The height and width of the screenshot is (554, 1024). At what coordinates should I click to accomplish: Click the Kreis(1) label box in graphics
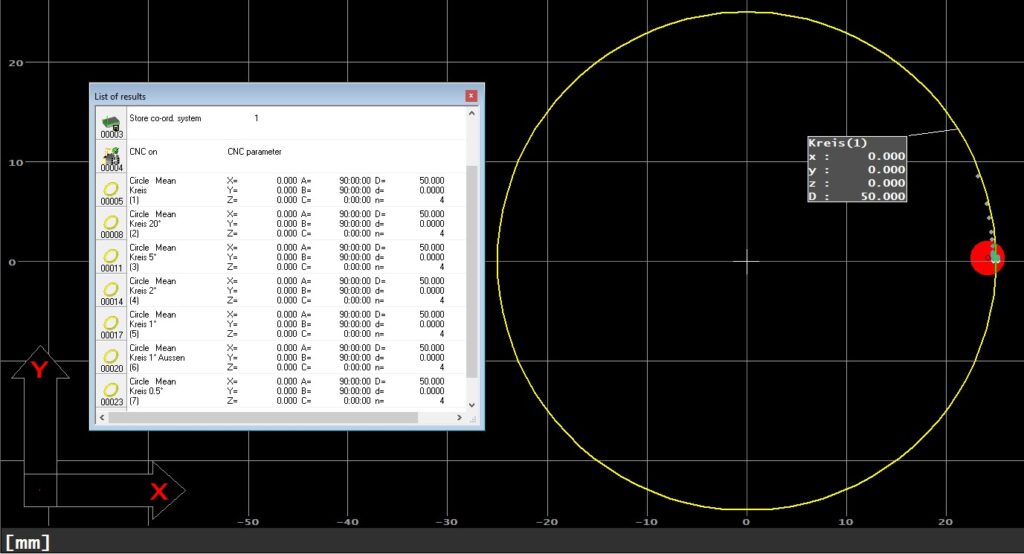click(857, 170)
